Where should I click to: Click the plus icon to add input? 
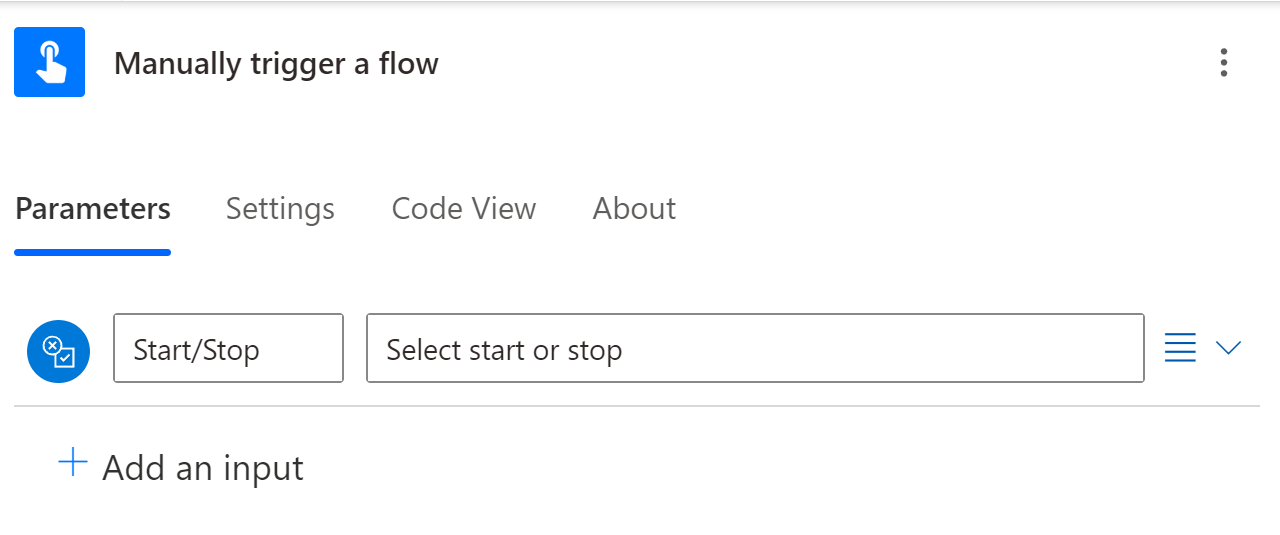point(73,463)
